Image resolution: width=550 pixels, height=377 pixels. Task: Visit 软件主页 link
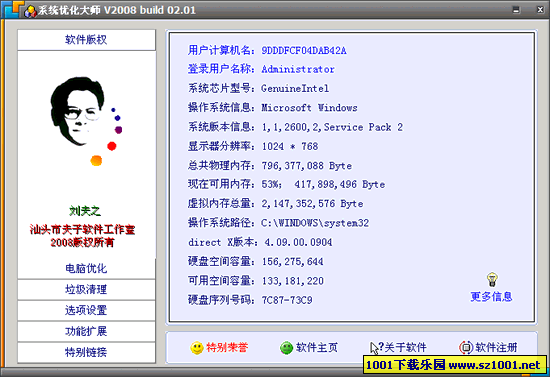coord(317,348)
